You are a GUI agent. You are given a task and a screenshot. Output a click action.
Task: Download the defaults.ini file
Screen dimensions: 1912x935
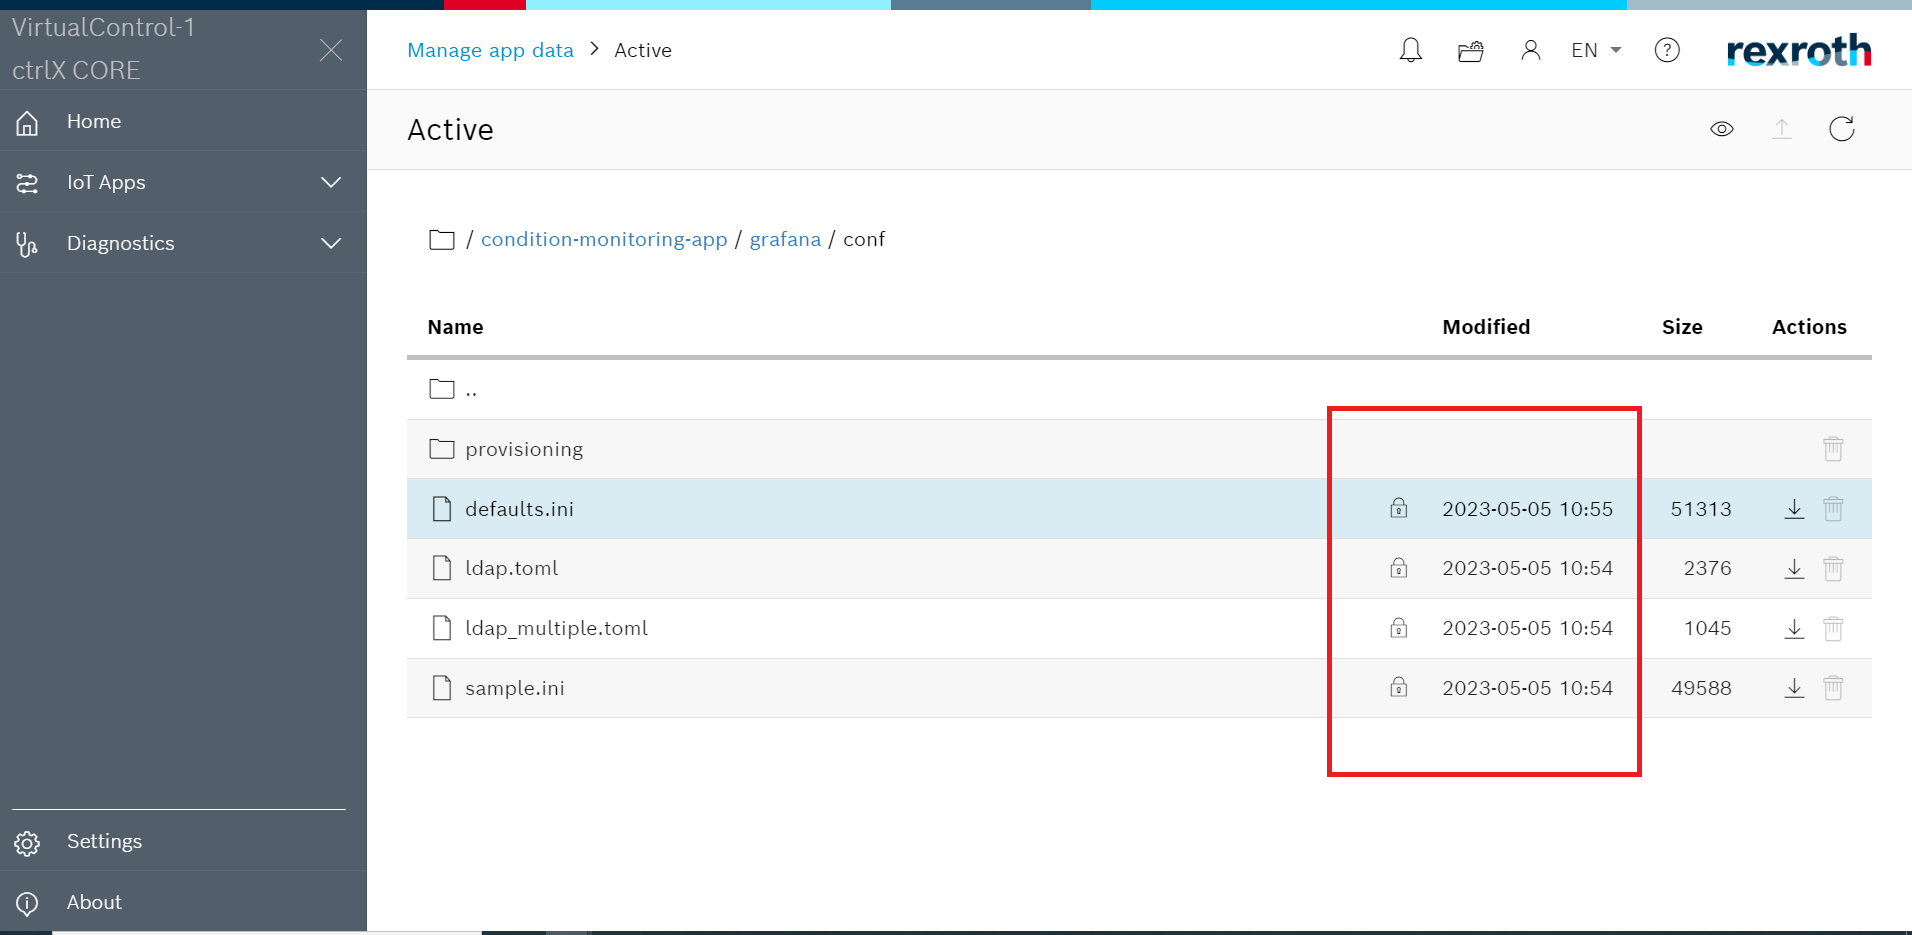click(x=1794, y=509)
